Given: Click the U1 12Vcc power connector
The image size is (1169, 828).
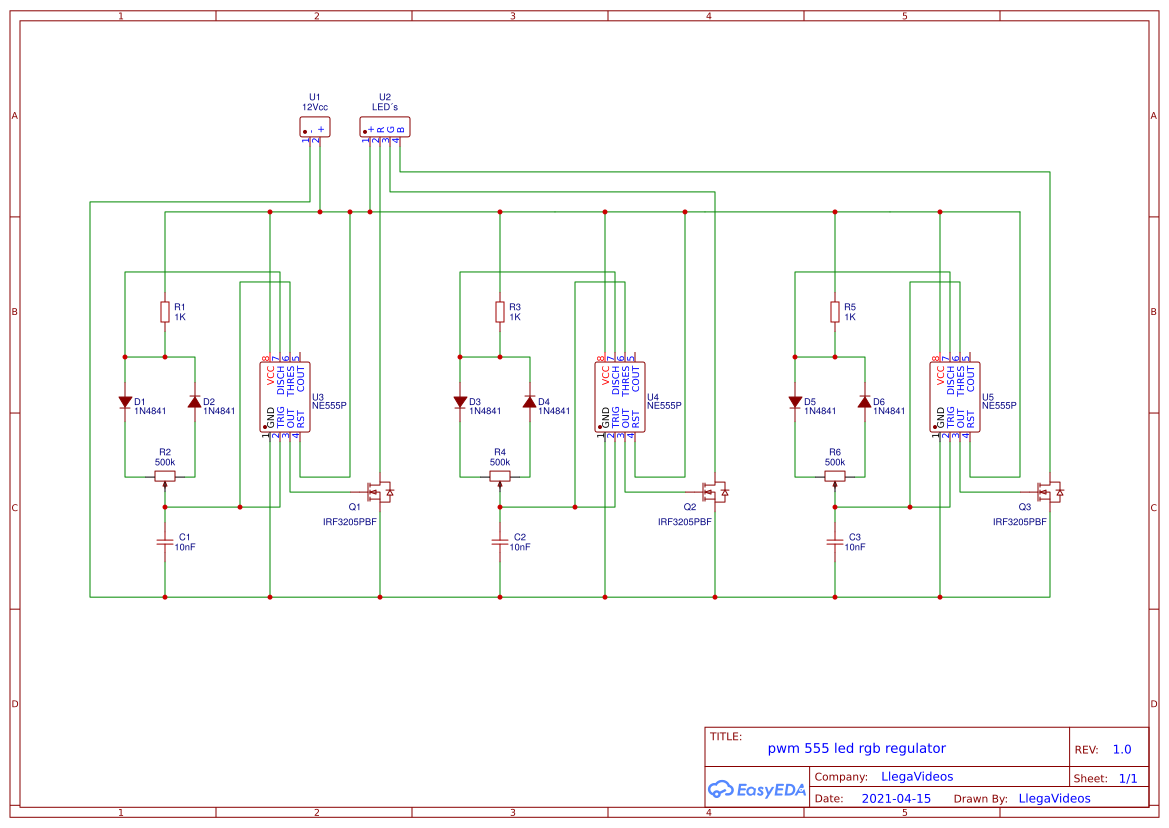Looking at the screenshot, I should click(315, 127).
